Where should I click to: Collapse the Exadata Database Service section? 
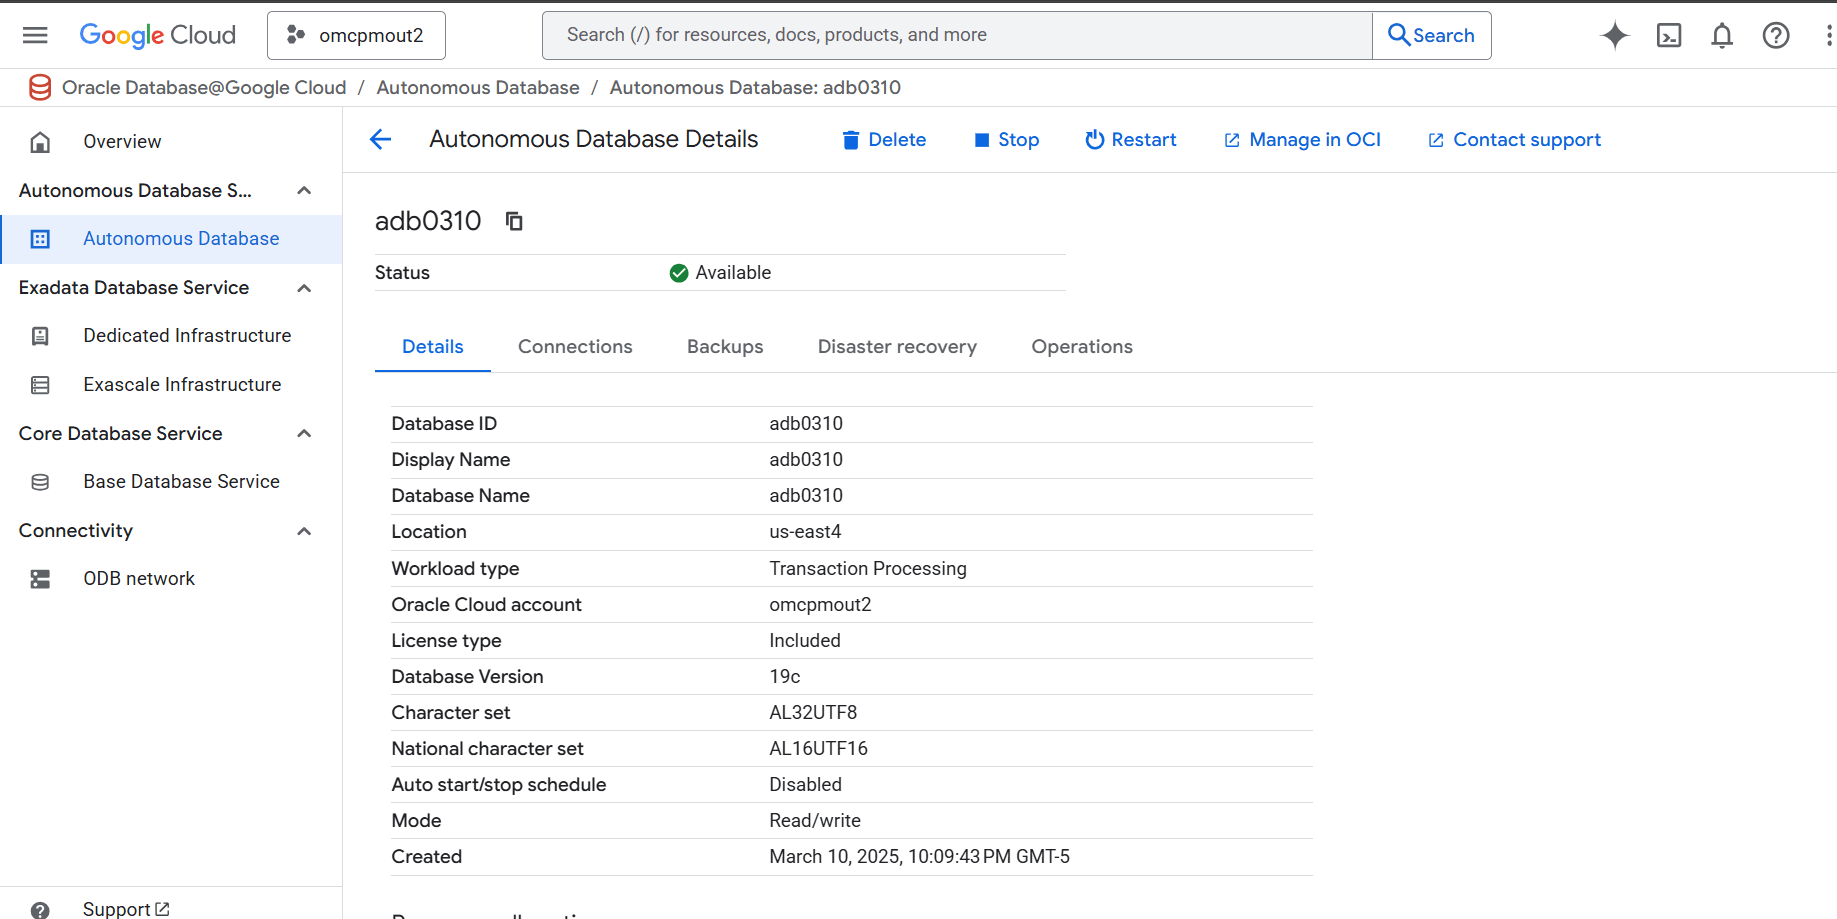tap(304, 288)
